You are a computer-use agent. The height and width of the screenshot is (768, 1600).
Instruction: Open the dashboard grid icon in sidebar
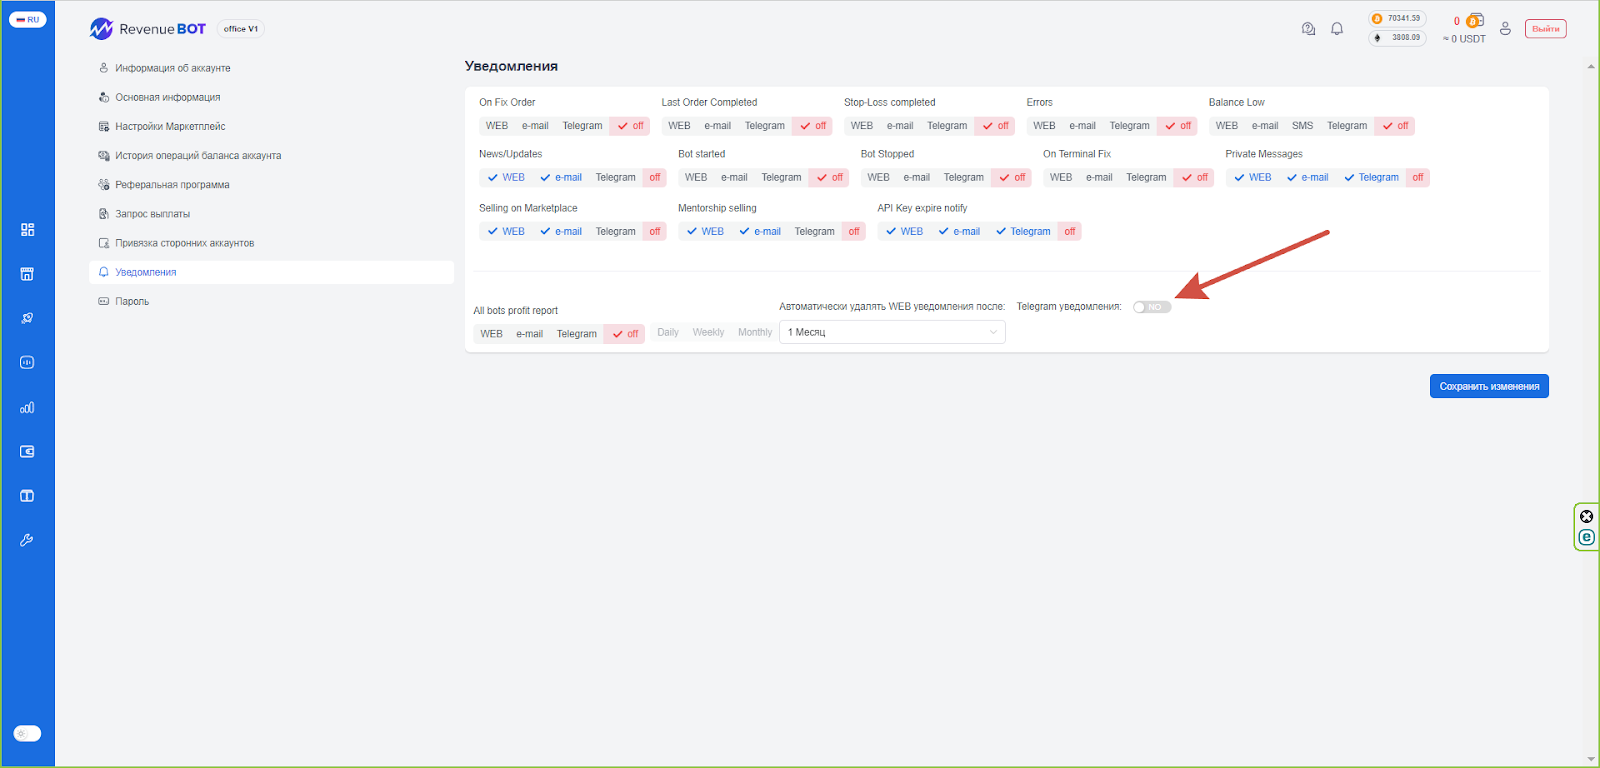click(27, 230)
